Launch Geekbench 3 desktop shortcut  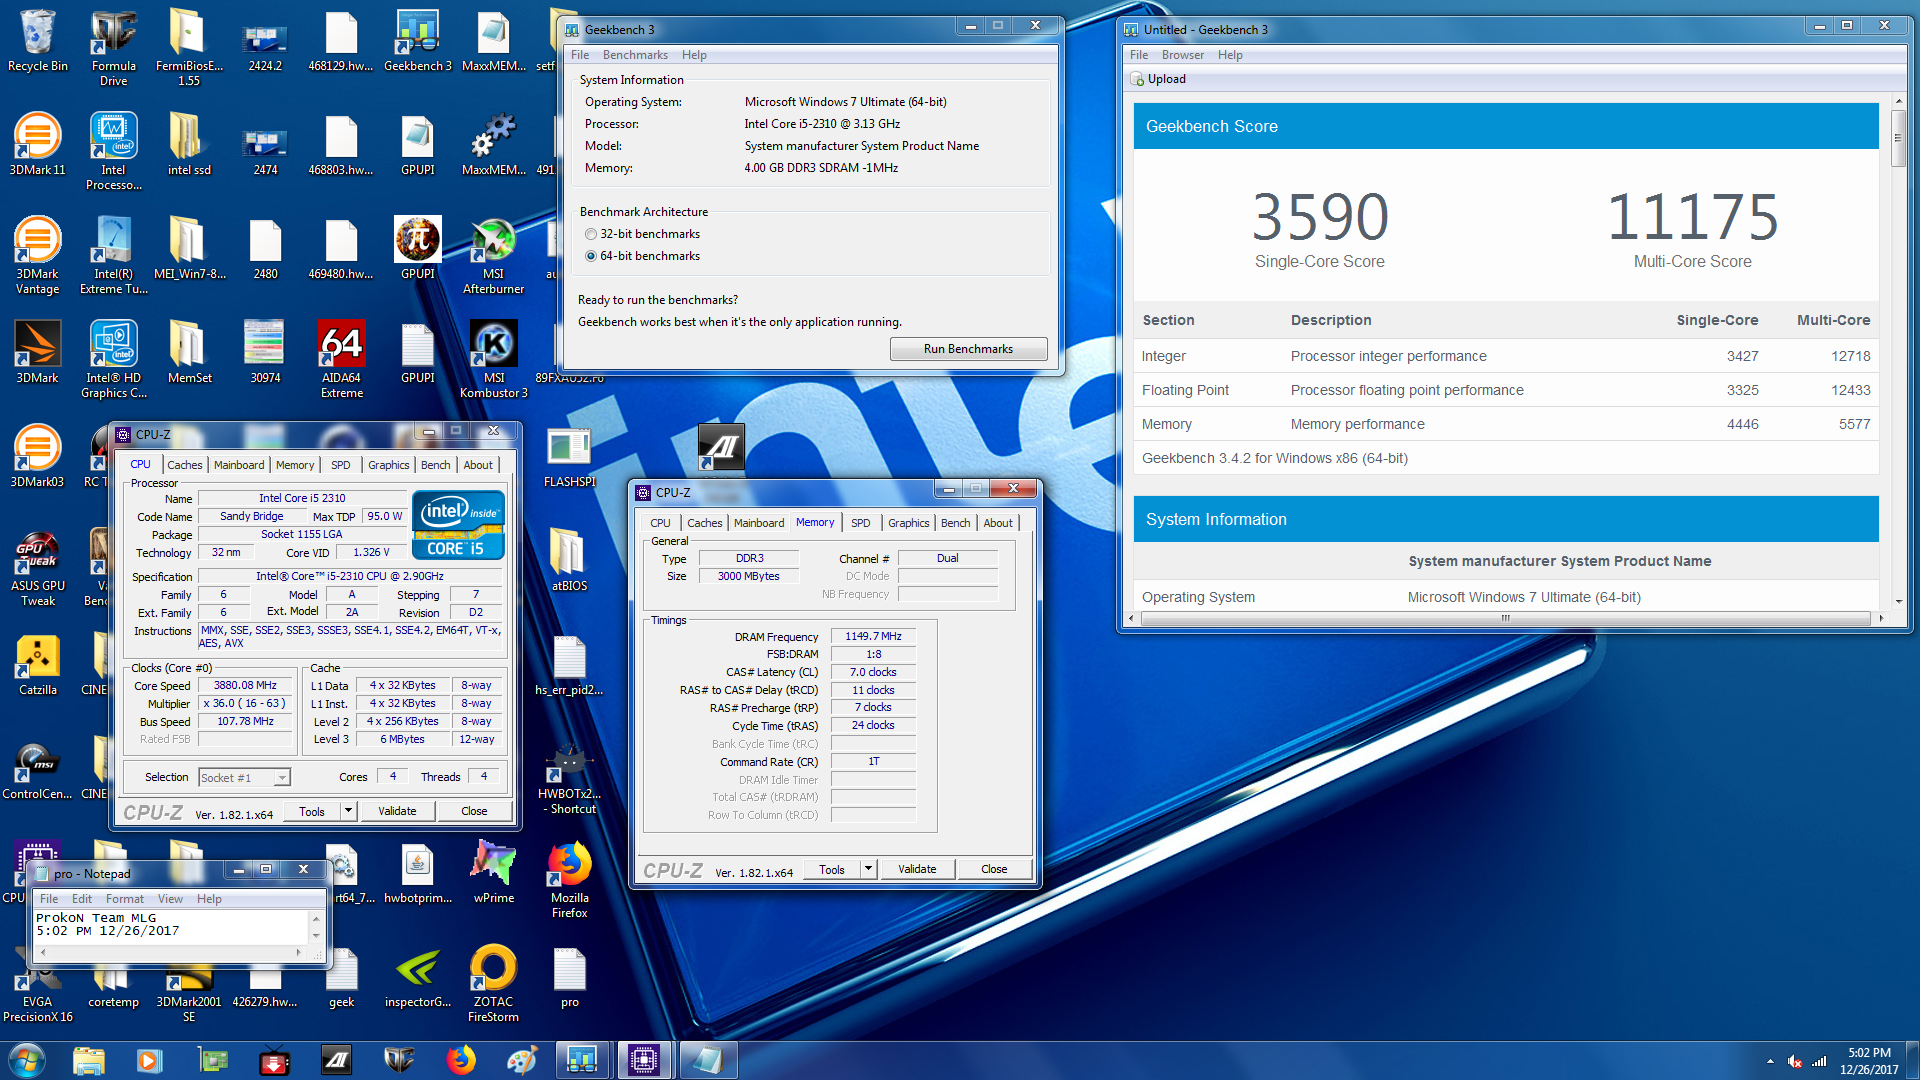pyautogui.click(x=417, y=40)
